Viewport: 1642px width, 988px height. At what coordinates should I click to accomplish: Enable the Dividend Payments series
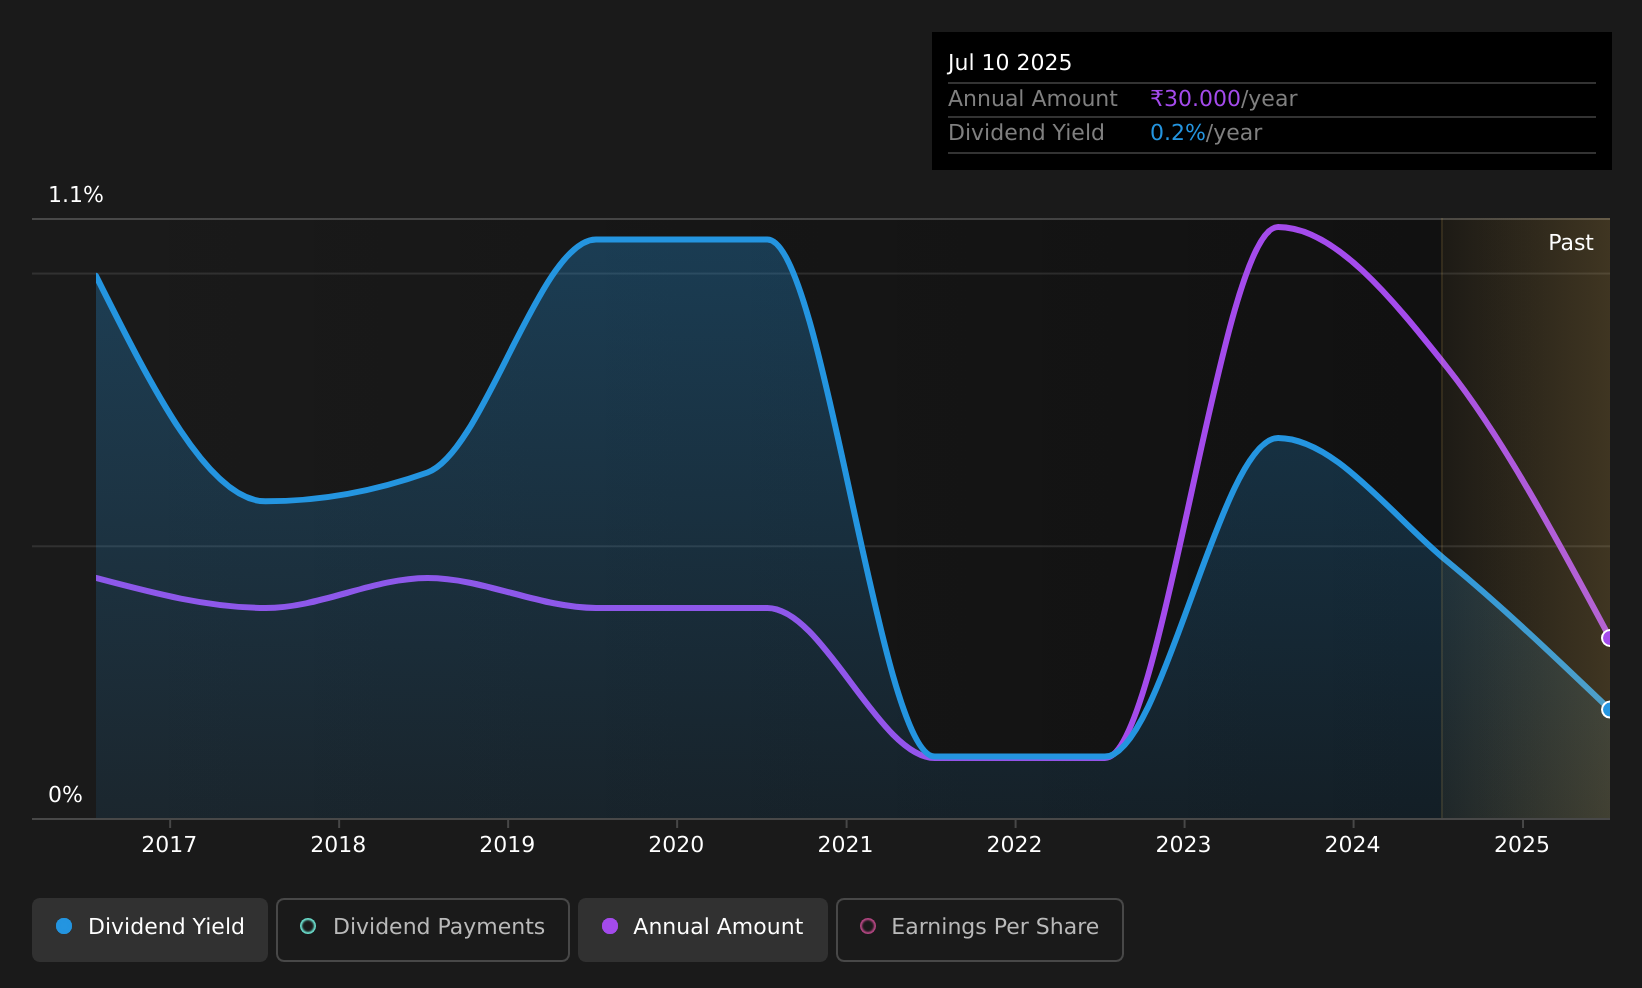(423, 929)
